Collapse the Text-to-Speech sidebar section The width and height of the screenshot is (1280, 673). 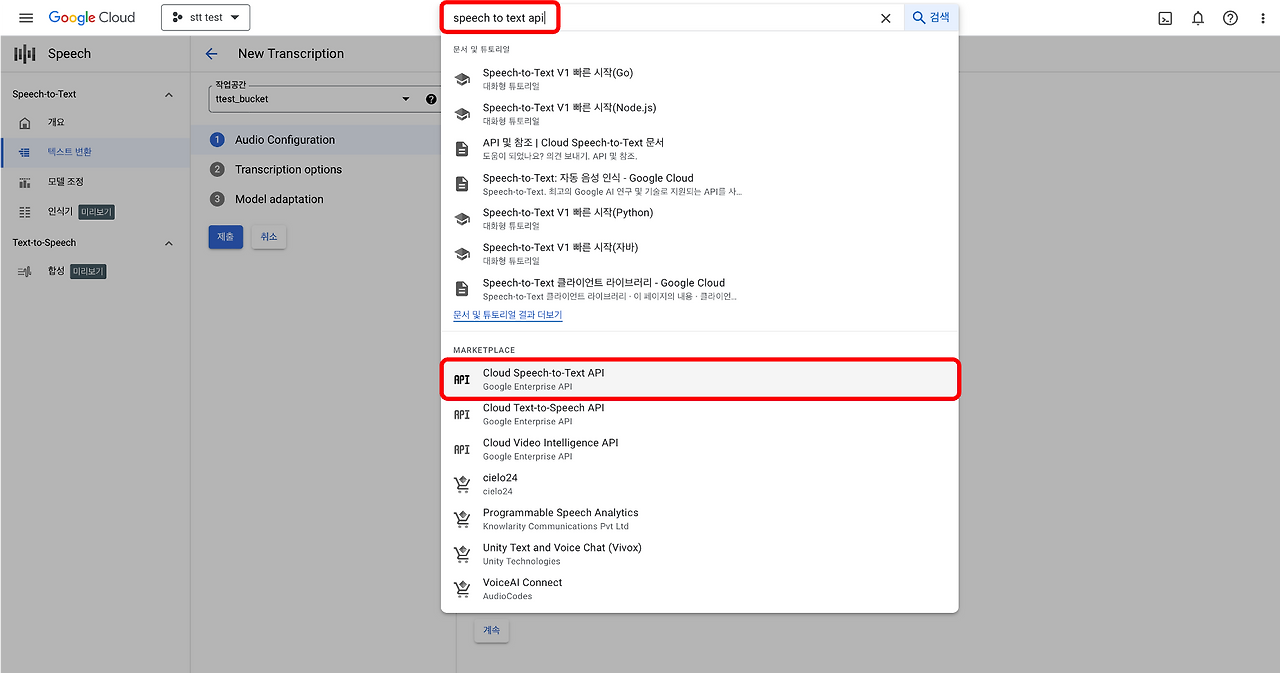coord(168,243)
